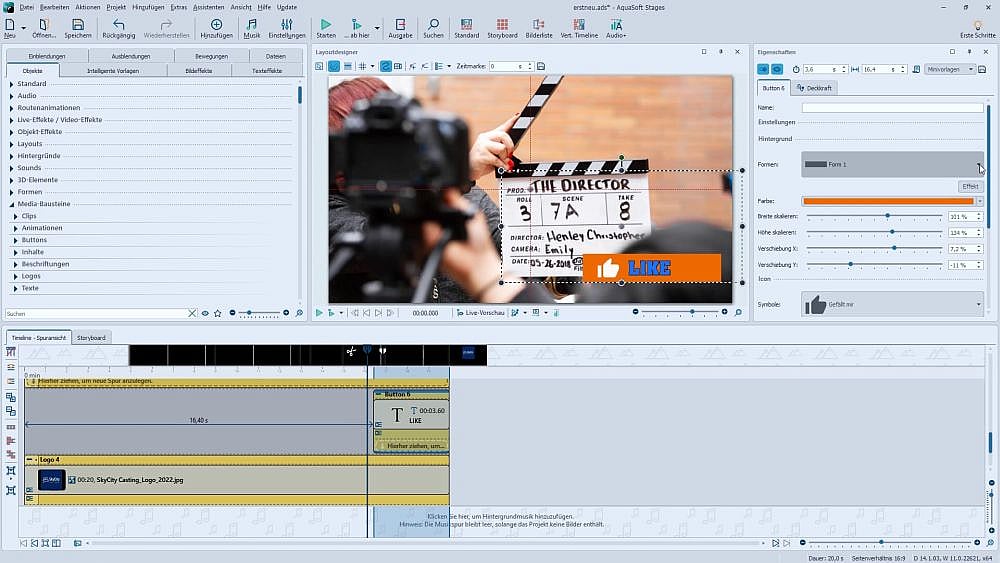The width and height of the screenshot is (1000, 563).
Task: Open the Projekt menu
Action: (x=116, y=7)
